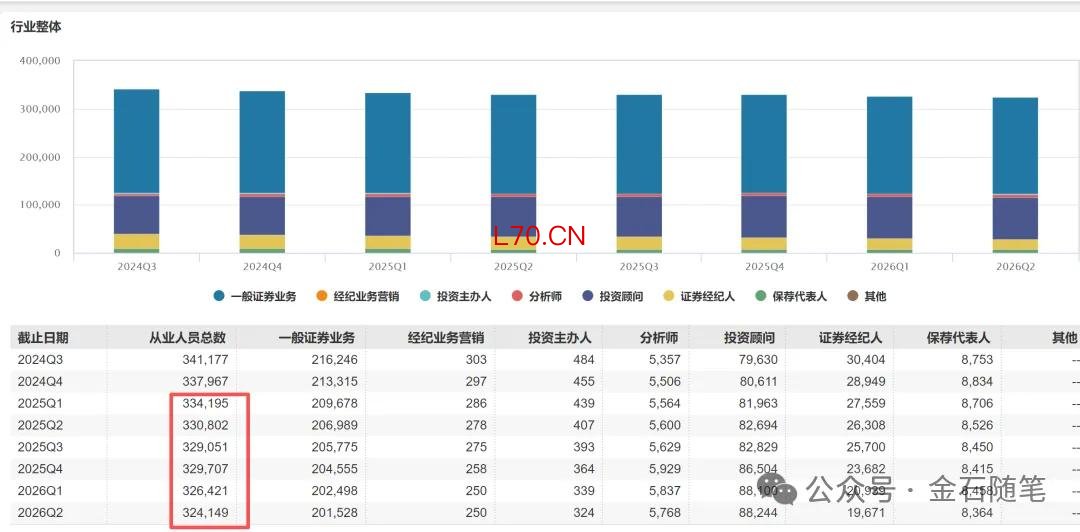Select the 2024Q3 stacked bar in chart
Viewport: 1080px width, 532px height.
[x=137, y=171]
